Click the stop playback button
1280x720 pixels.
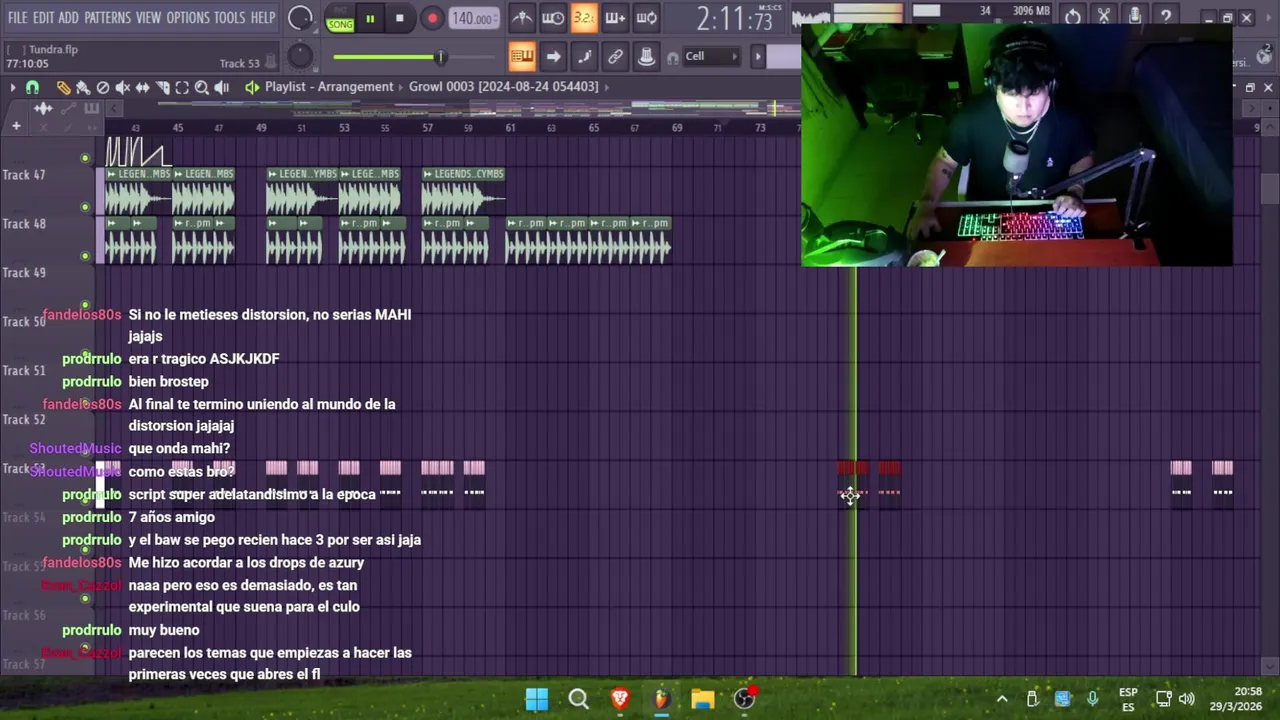click(399, 19)
